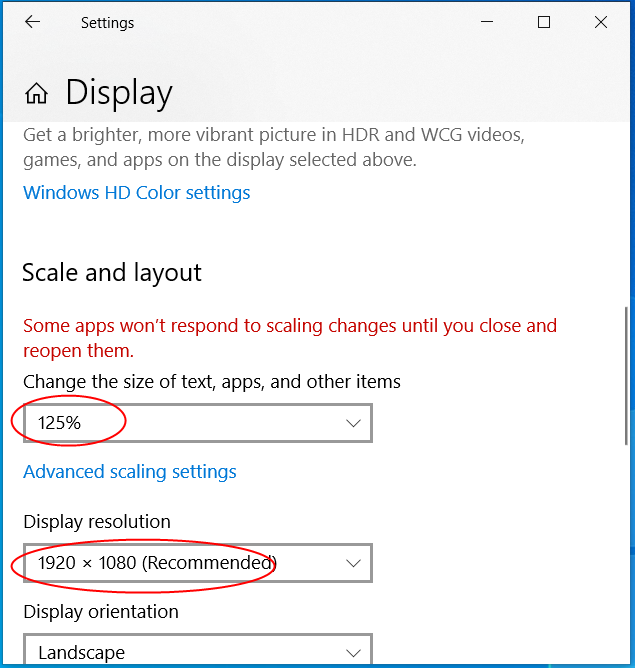This screenshot has width=635, height=668.
Task: Click the Display resolution label
Action: (x=97, y=521)
